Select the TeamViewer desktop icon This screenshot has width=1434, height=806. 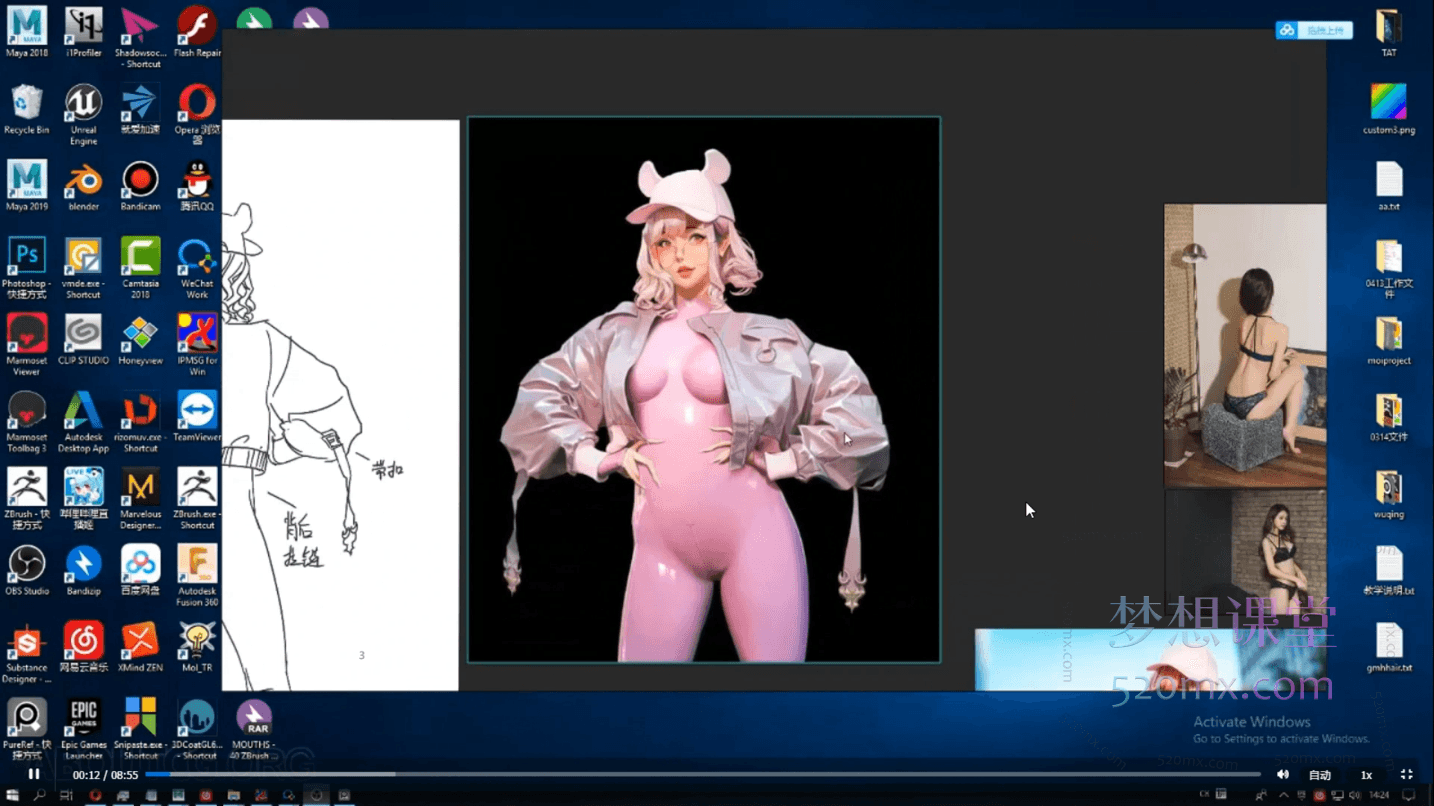(197, 414)
